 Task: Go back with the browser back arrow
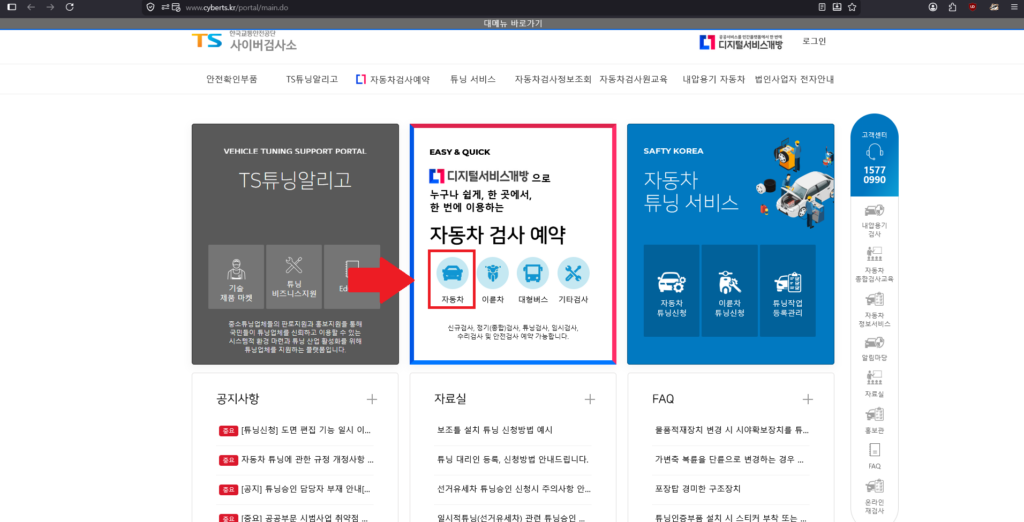click(x=31, y=7)
